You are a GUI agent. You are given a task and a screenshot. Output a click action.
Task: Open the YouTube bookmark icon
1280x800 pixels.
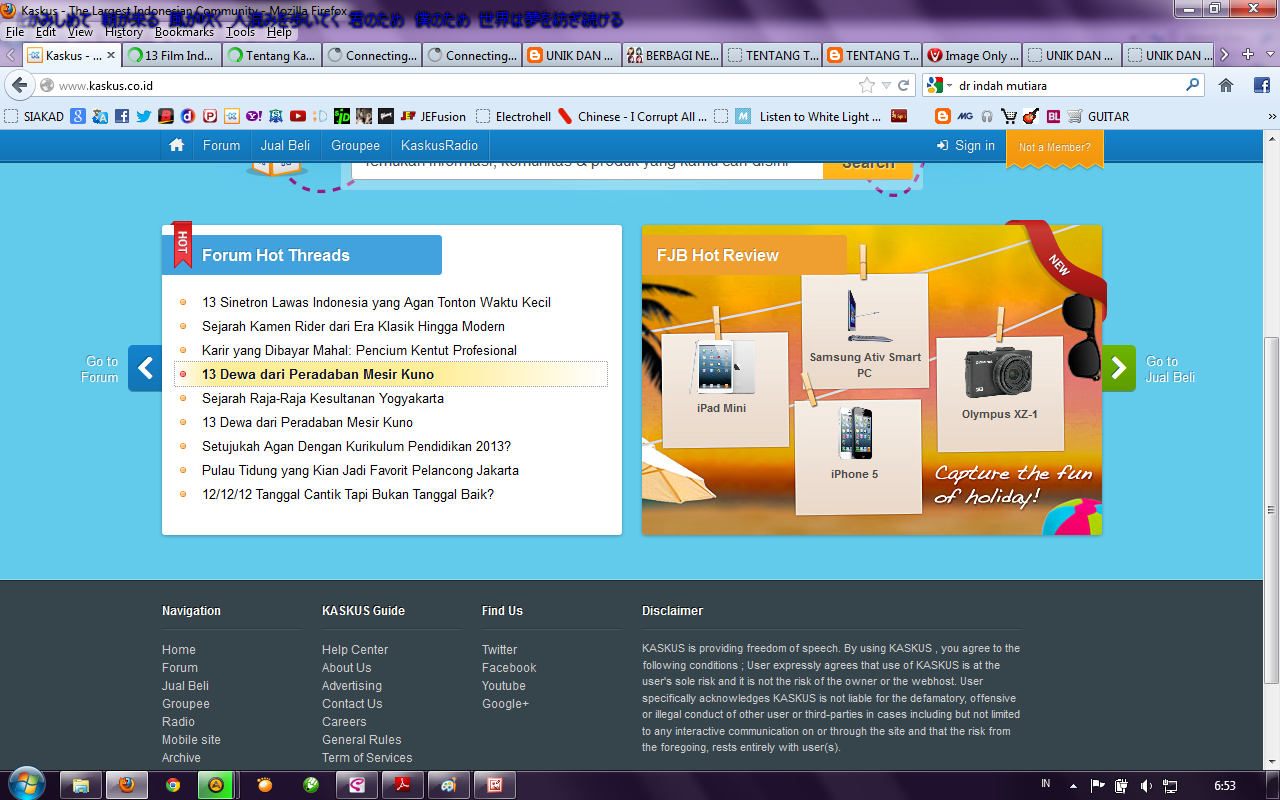point(298,116)
